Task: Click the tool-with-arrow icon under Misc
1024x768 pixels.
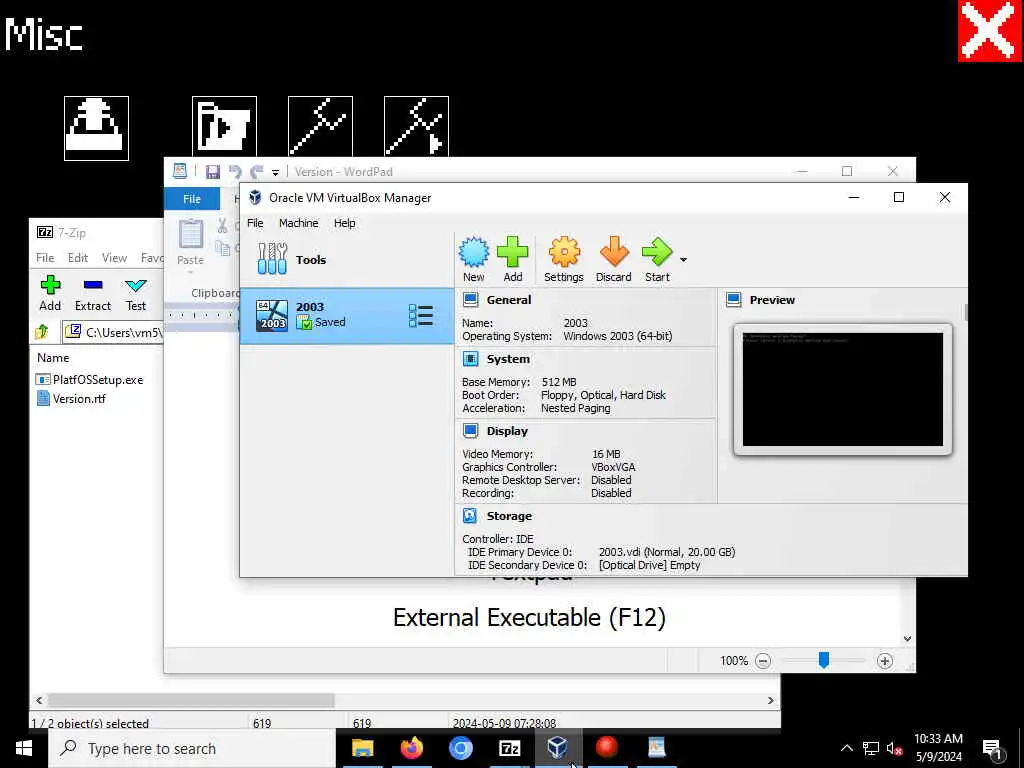Action: point(417,127)
